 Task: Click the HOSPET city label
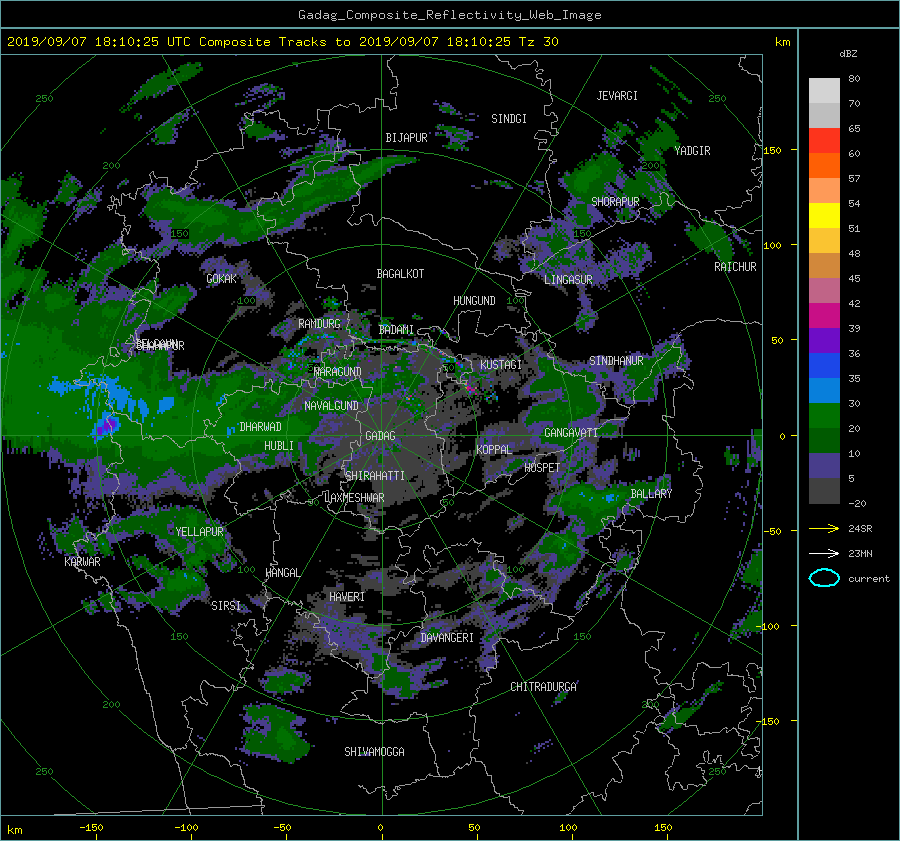542,468
